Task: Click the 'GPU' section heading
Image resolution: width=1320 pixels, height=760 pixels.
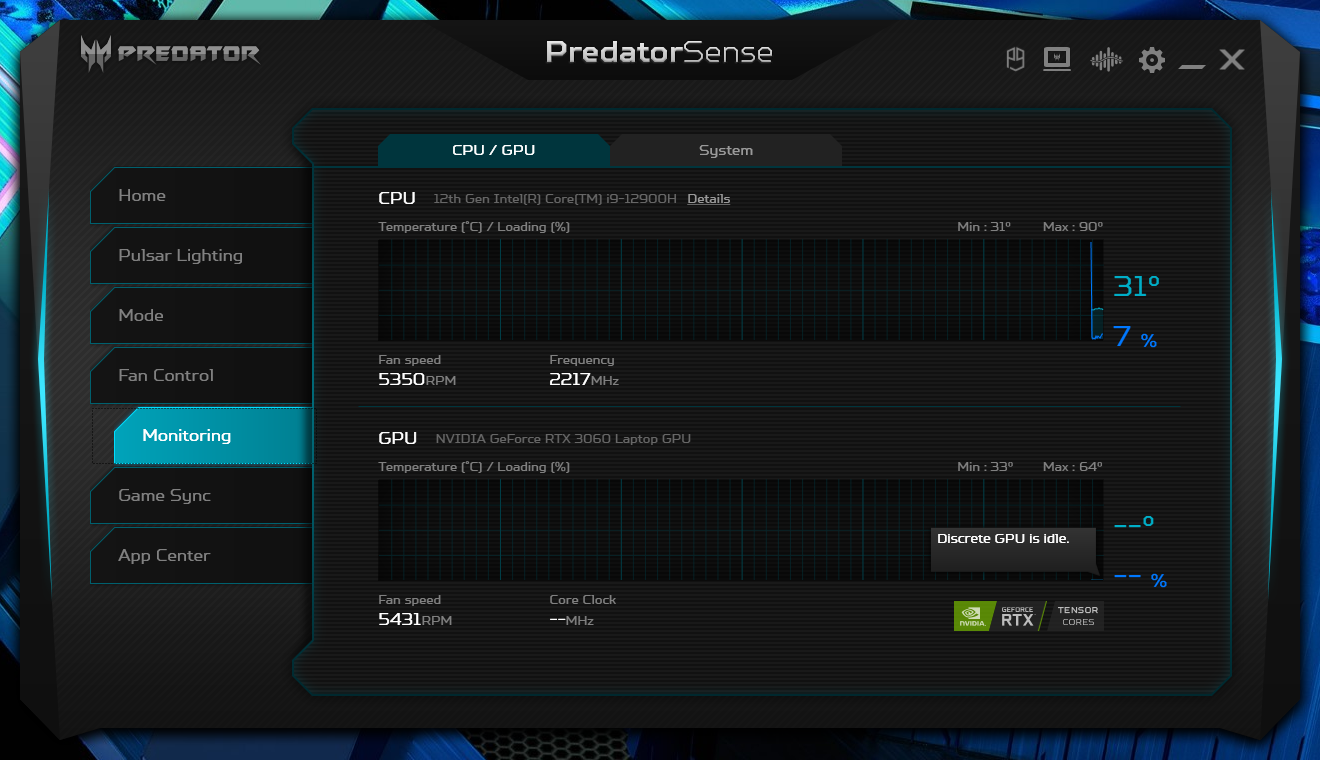Action: [x=398, y=438]
